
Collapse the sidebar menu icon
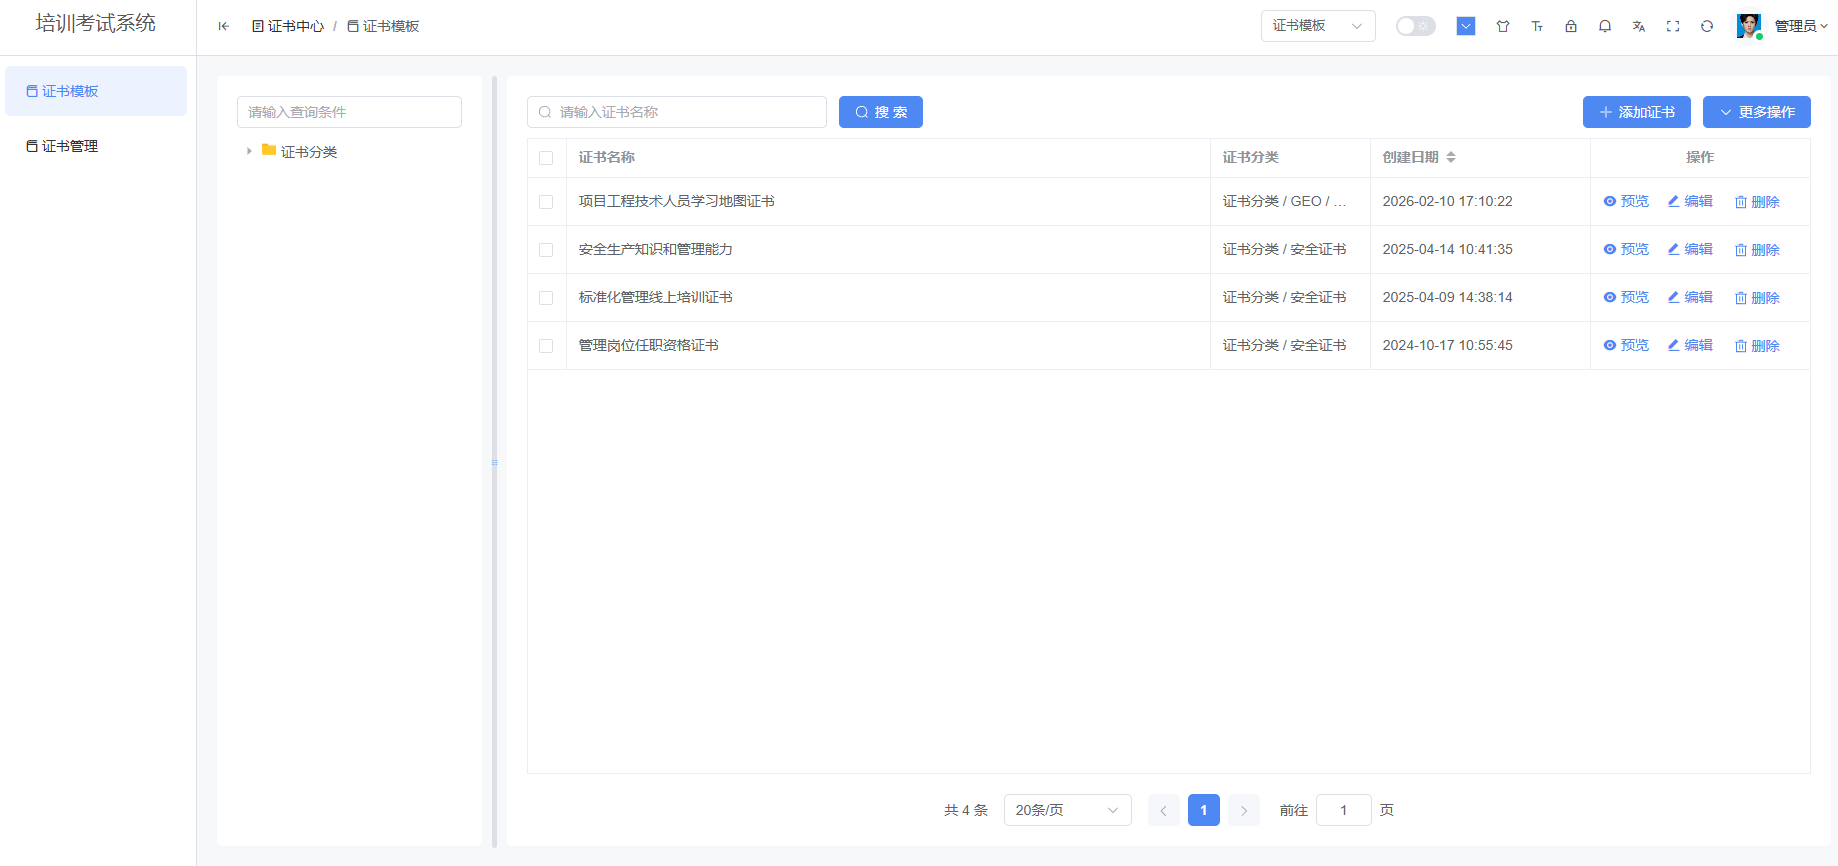pos(223,26)
